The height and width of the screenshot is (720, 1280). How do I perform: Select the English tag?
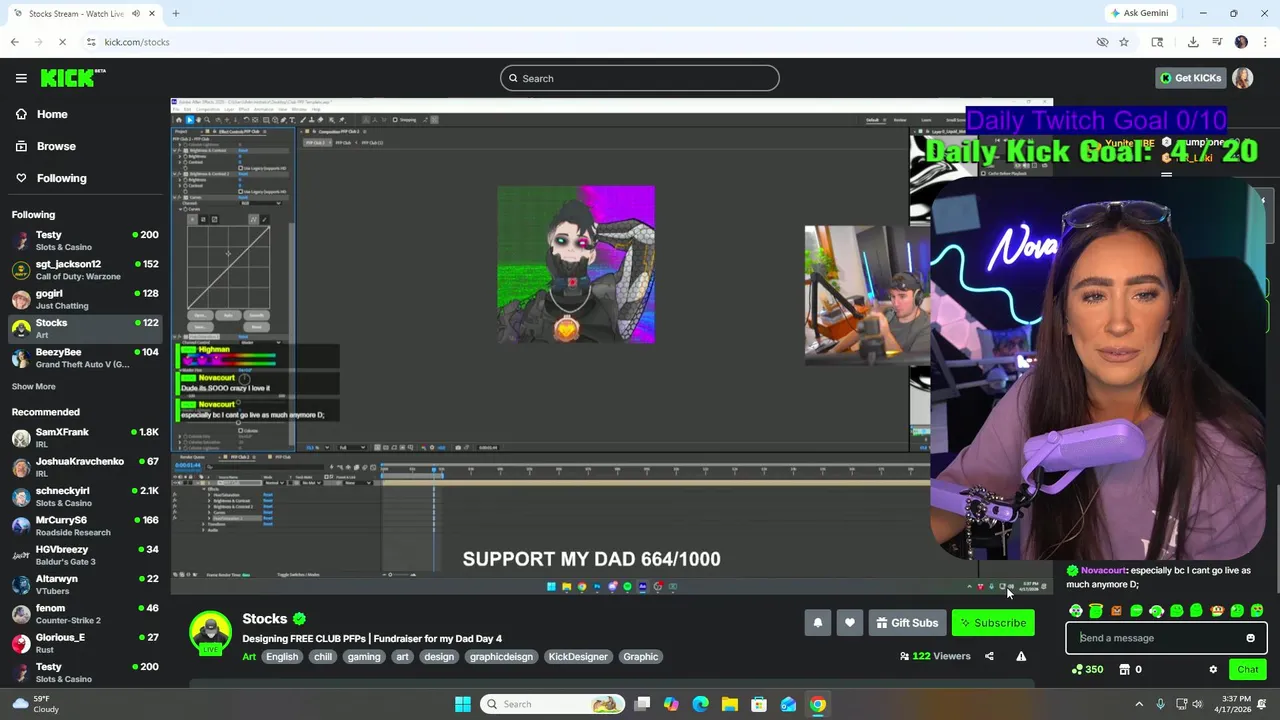click(282, 657)
